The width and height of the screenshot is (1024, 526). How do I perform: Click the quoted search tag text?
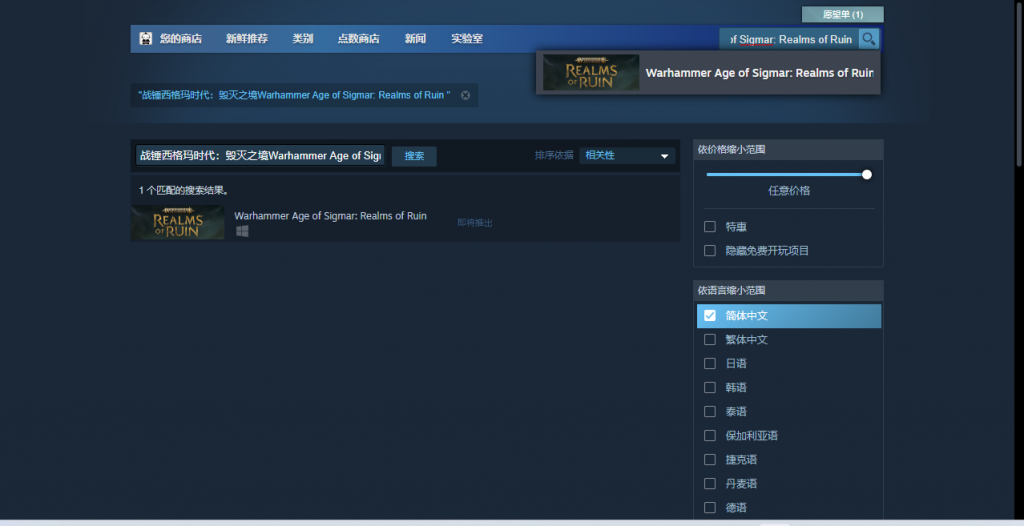295,95
